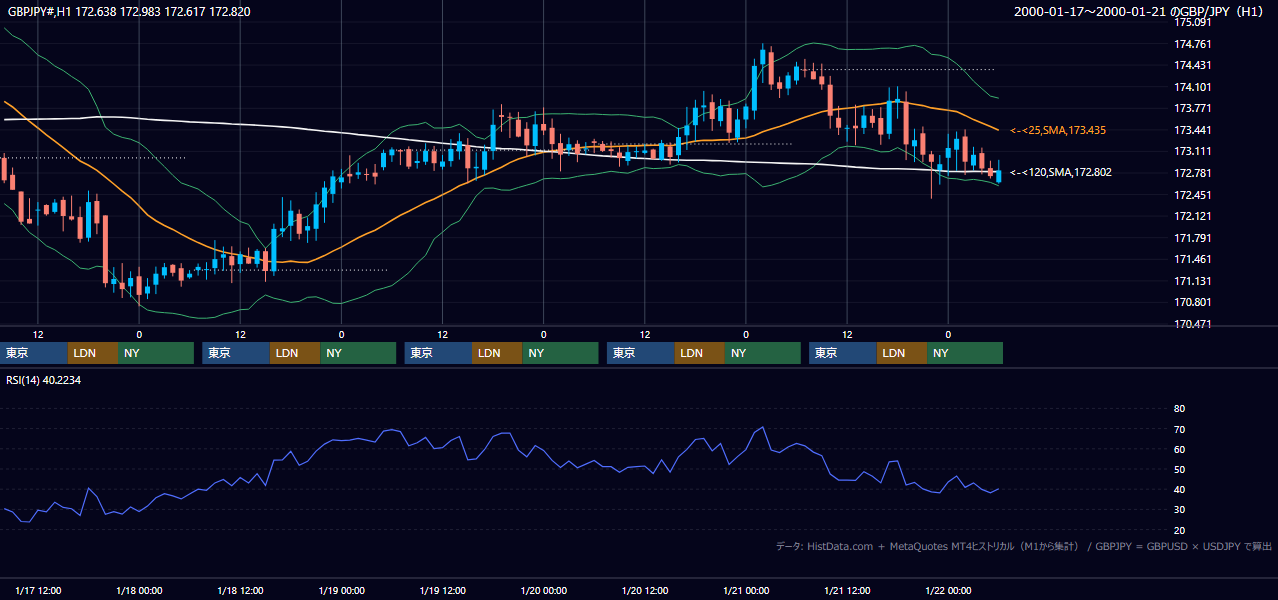
Task: Click the leftmost LDN session block
Action: tap(93, 353)
